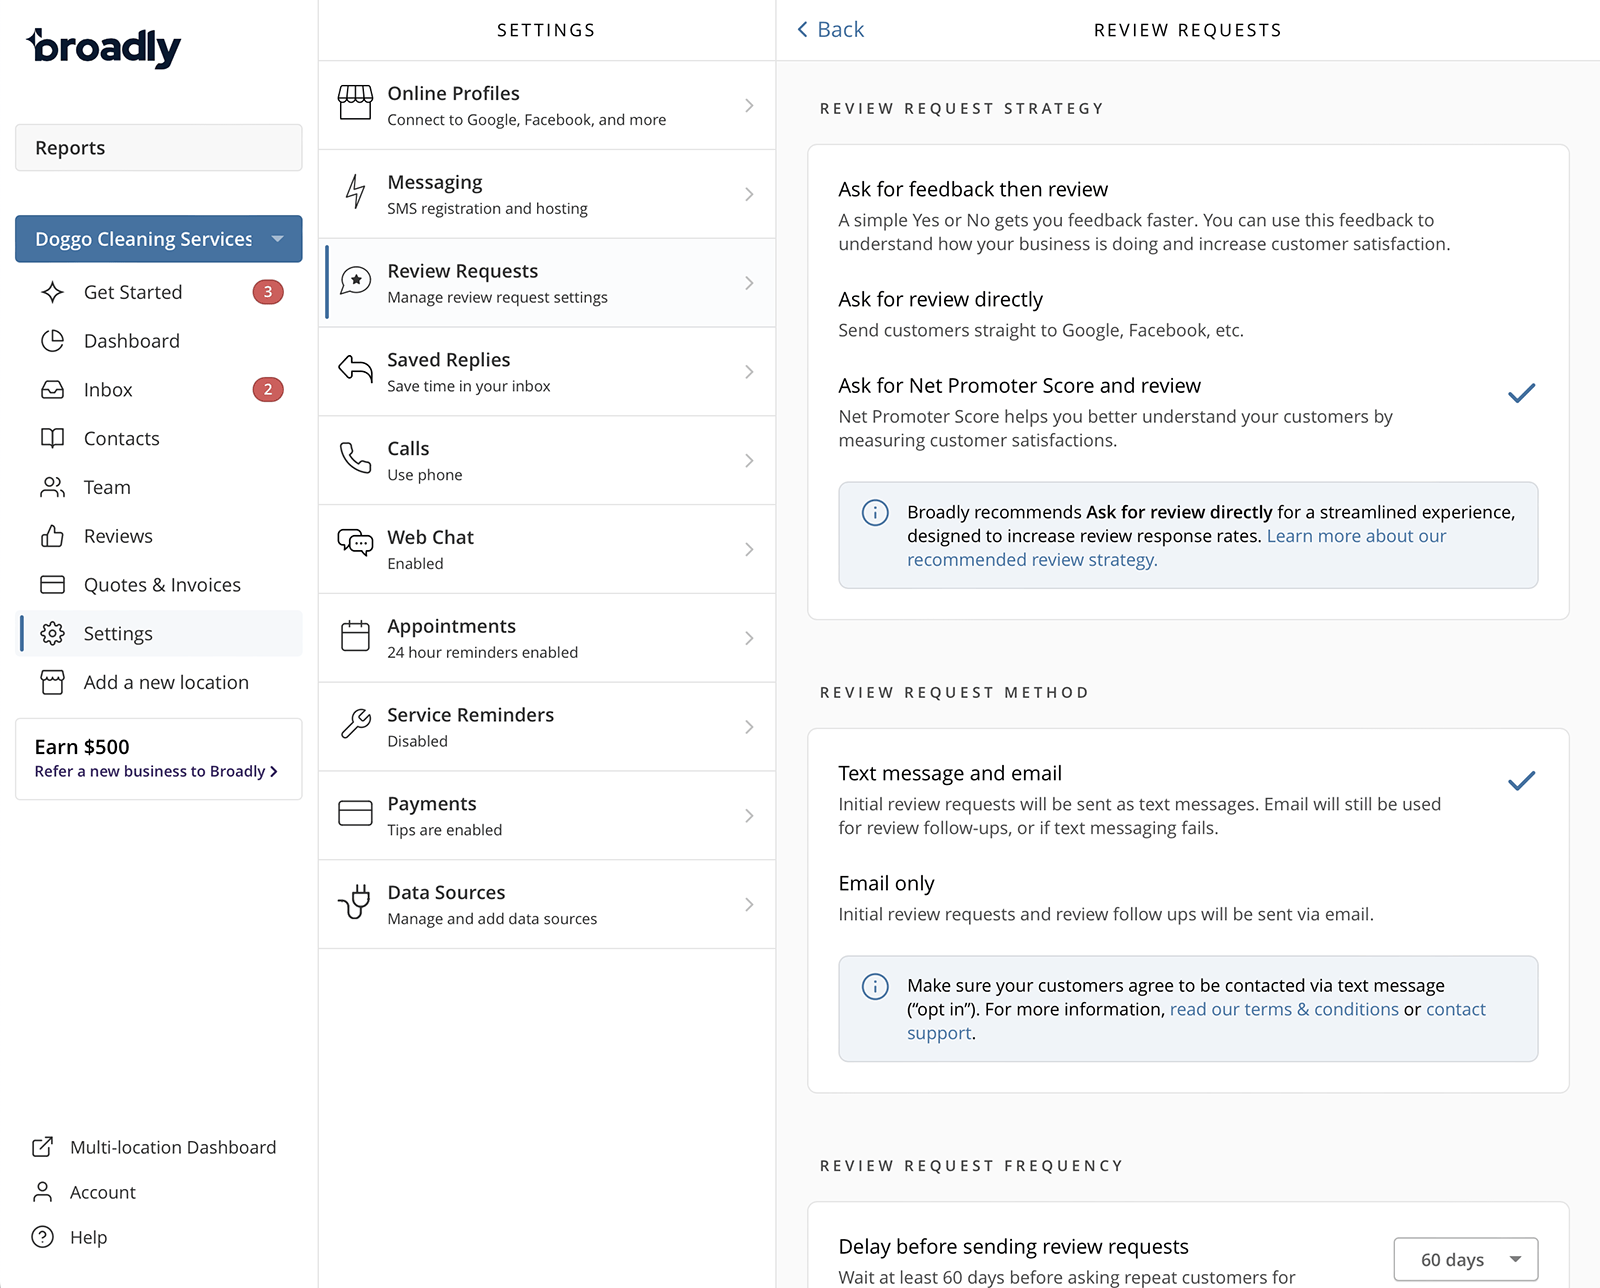The width and height of the screenshot is (1600, 1288).
Task: Open Learn more about recommended review strategy link
Action: pos(1177,548)
